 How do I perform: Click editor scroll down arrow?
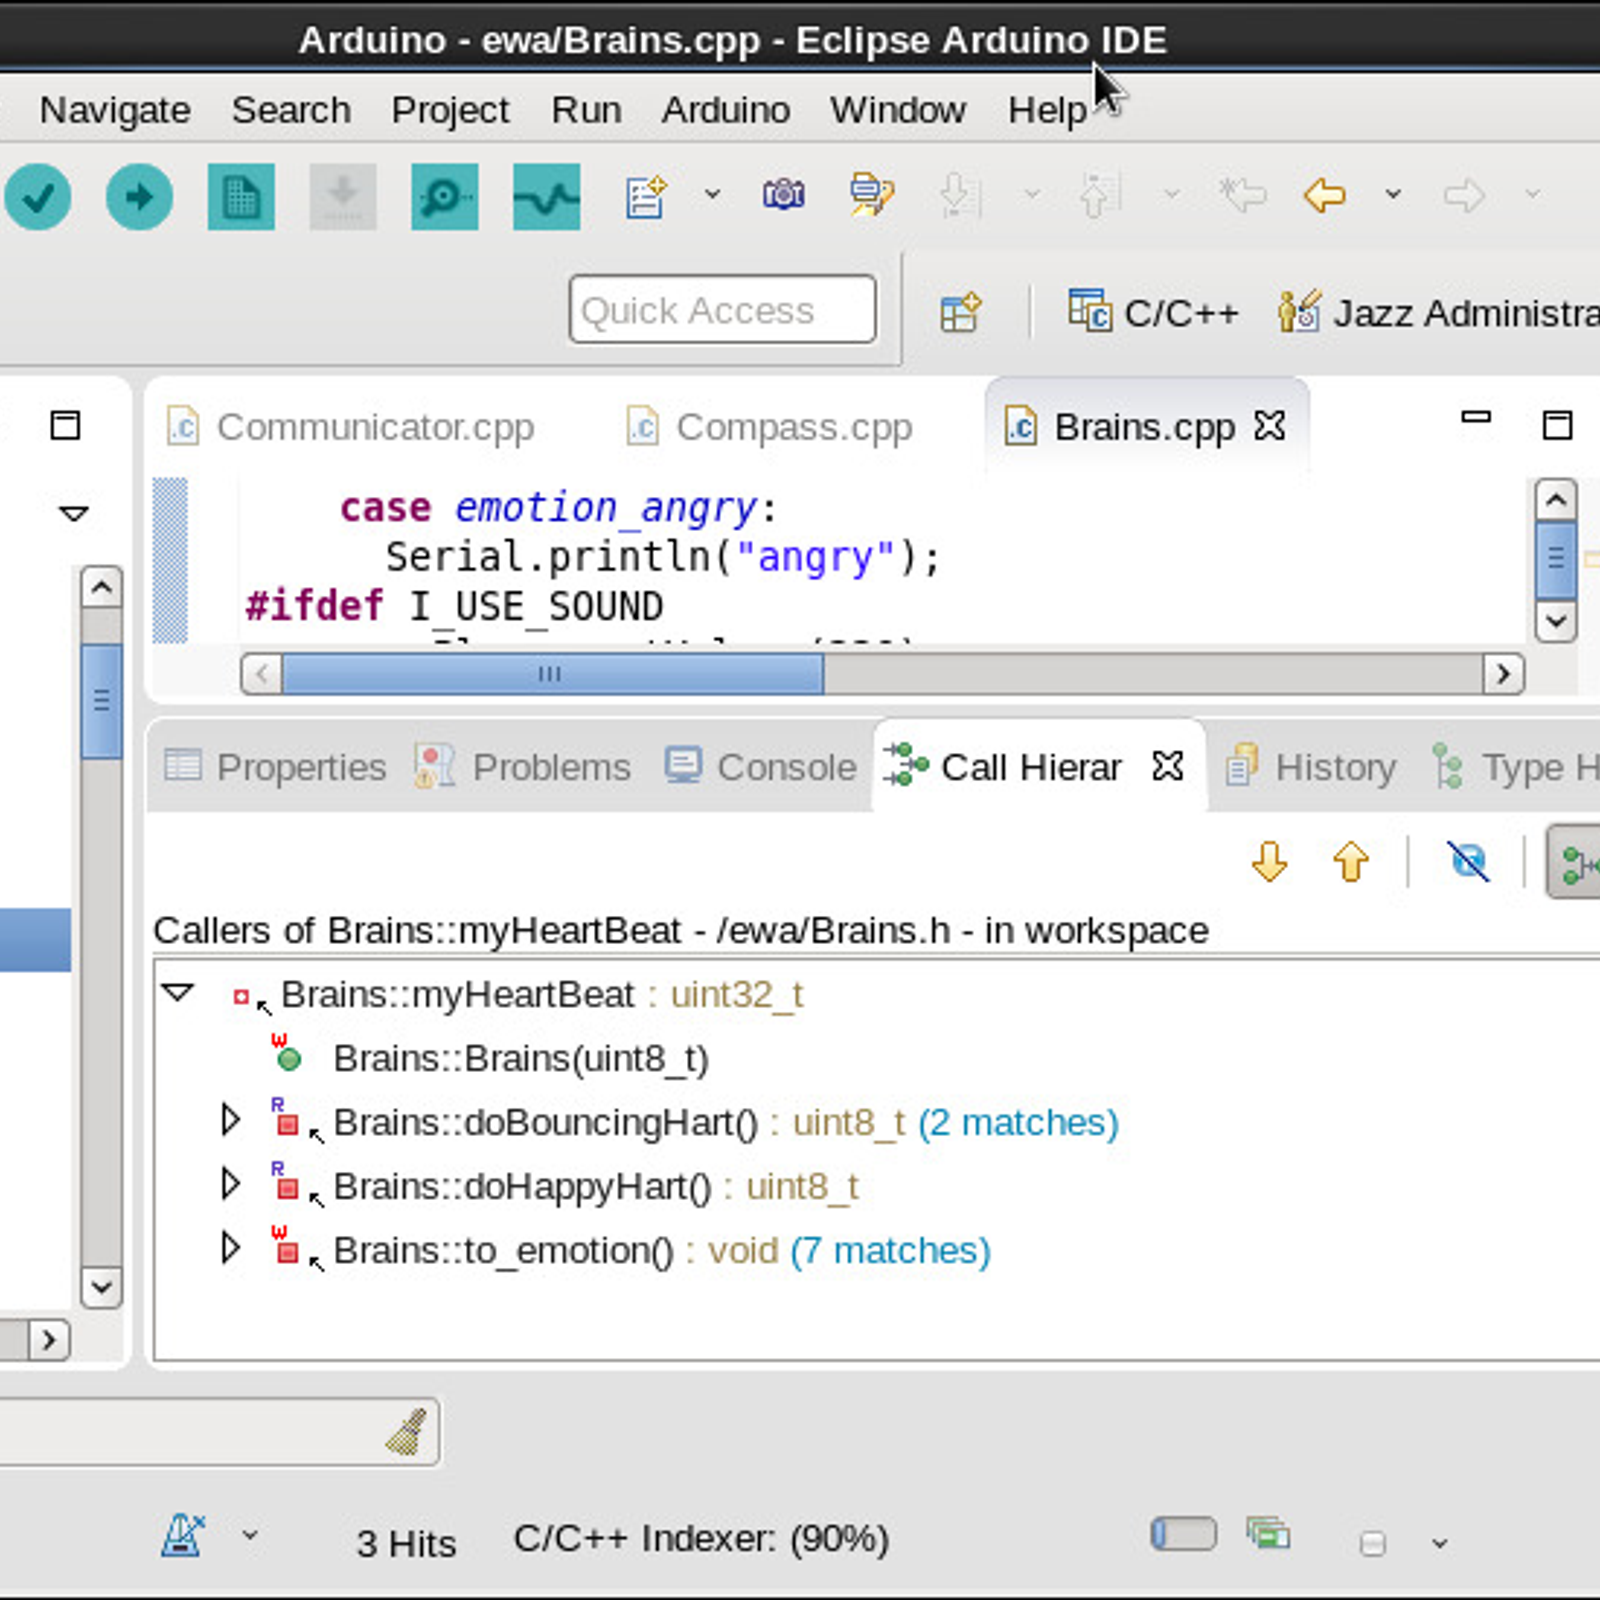click(1556, 620)
